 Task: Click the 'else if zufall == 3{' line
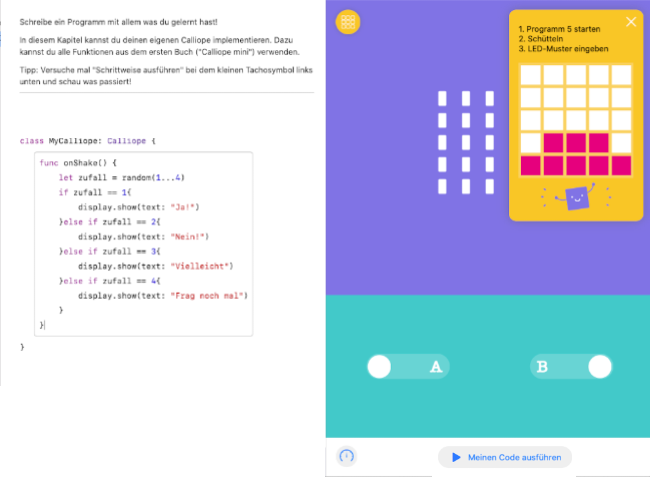(109, 252)
